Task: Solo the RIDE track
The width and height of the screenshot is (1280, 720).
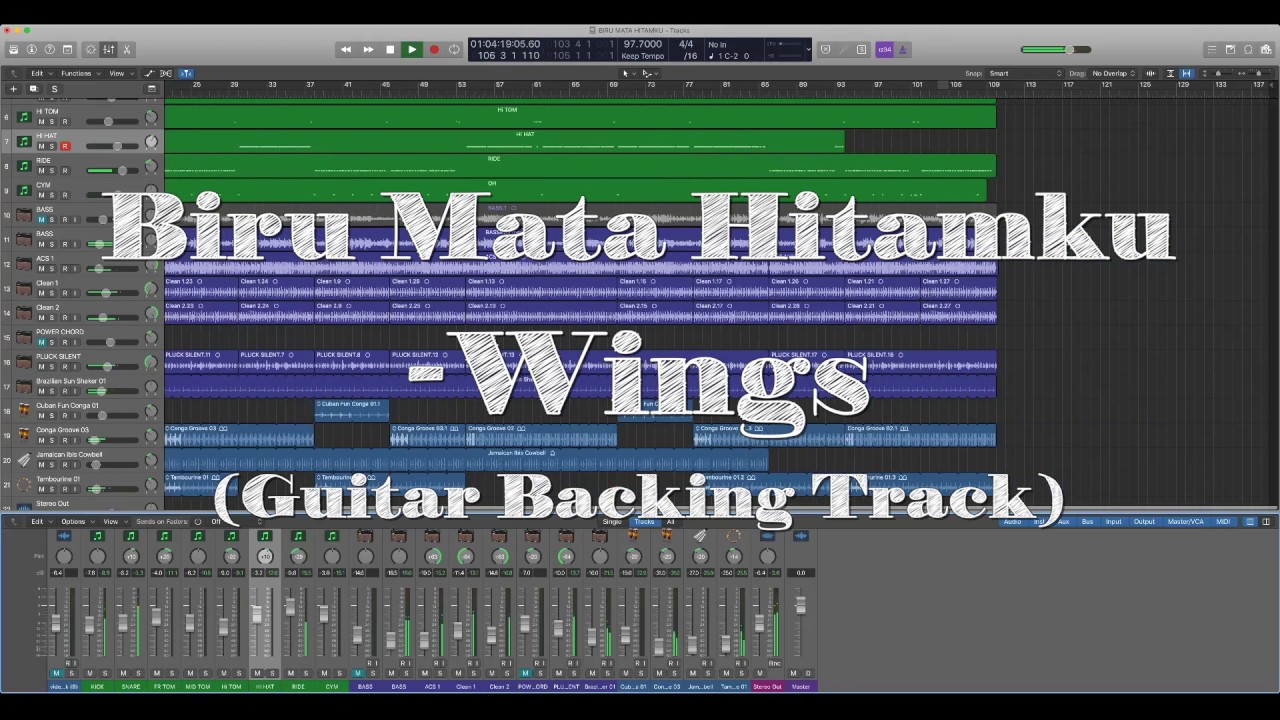Action: [53, 171]
